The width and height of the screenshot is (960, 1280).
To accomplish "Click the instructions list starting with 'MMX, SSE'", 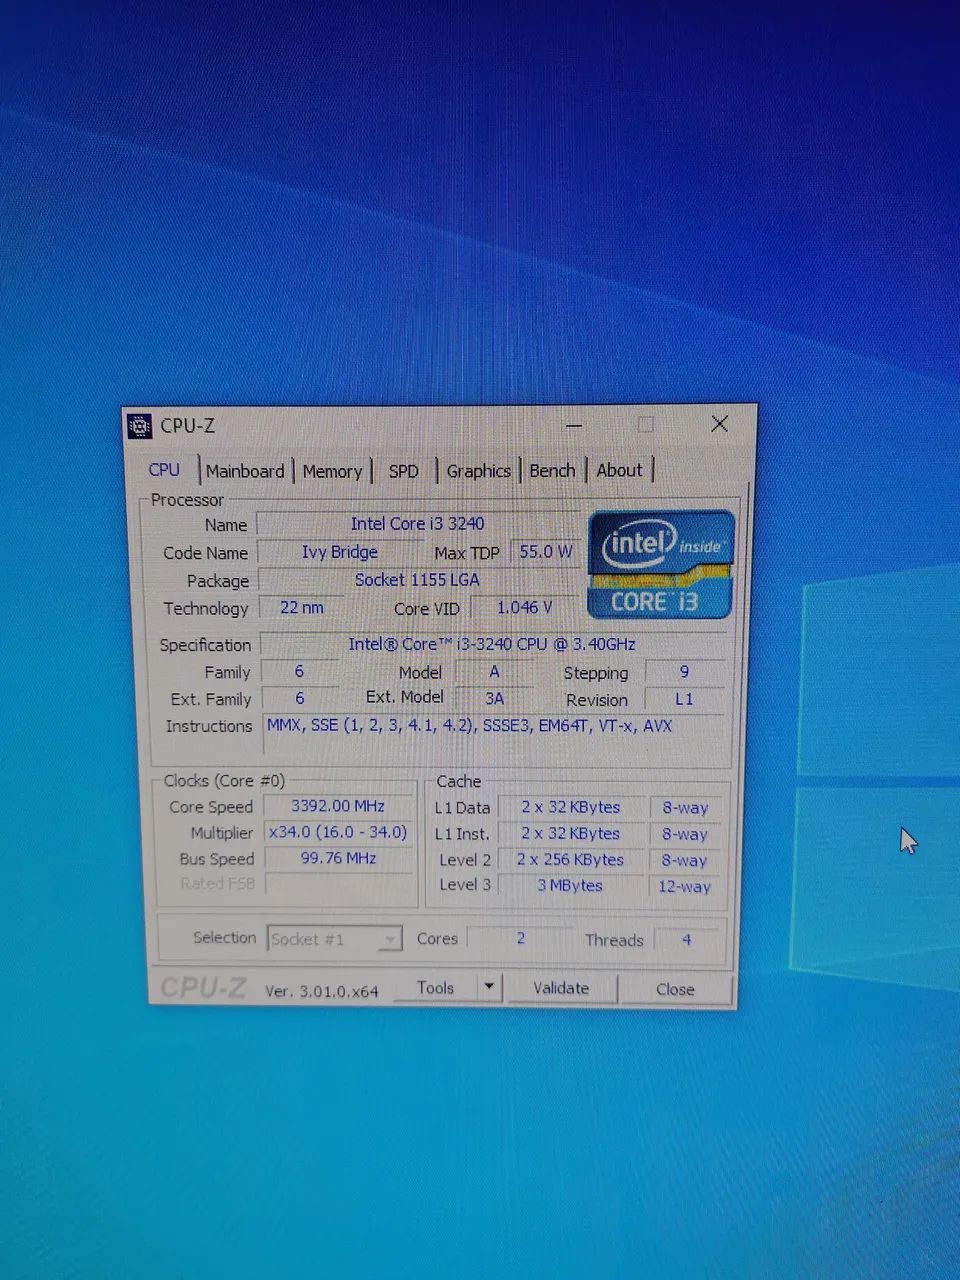I will (494, 734).
